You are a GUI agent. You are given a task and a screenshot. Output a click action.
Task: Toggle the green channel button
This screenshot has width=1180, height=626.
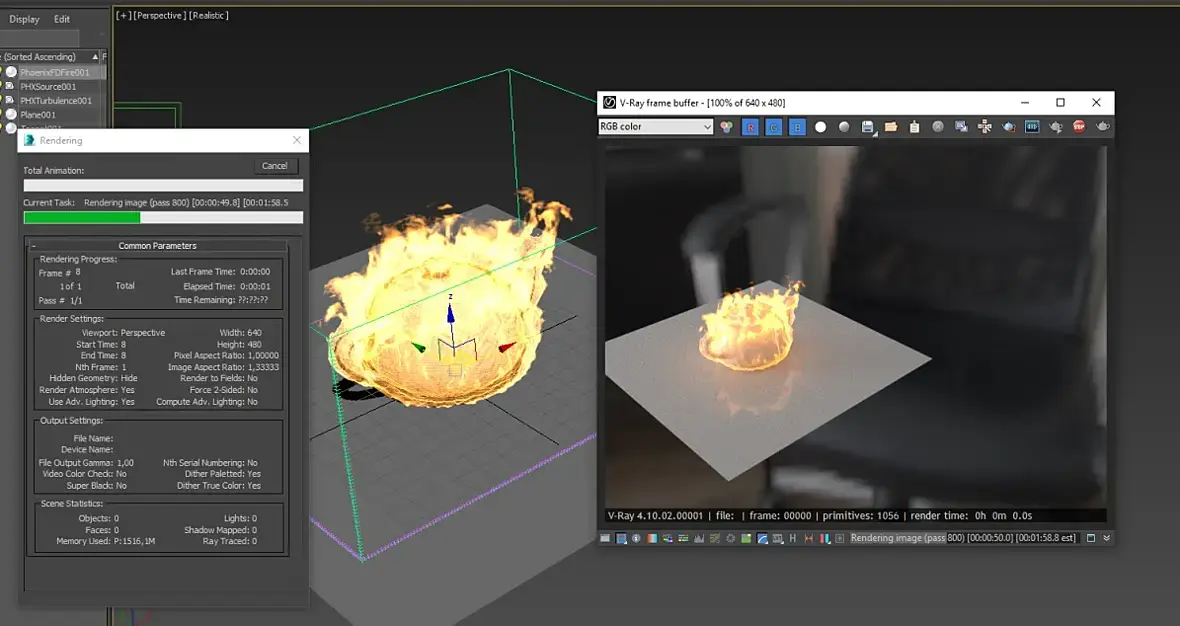(774, 127)
